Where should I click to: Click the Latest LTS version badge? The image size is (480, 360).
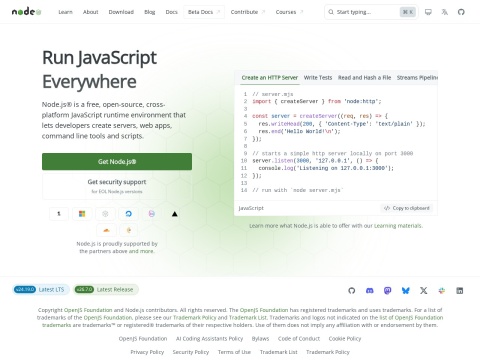coord(40,289)
